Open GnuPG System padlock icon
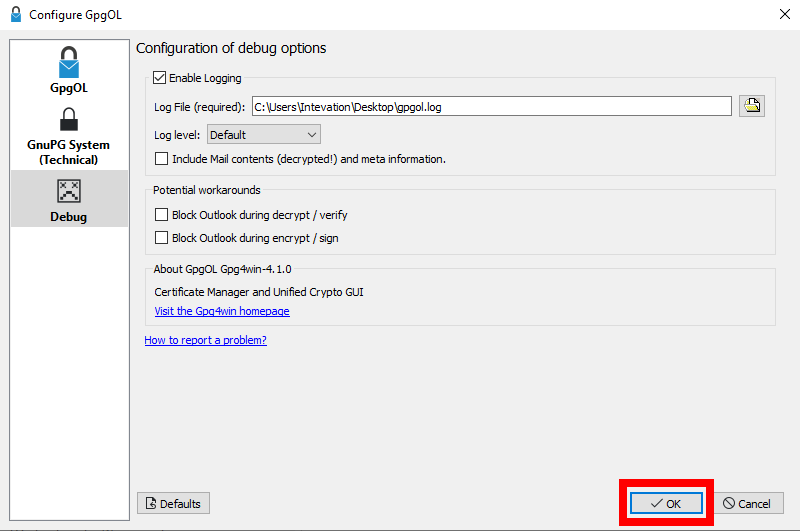800x531 pixels. pyautogui.click(x=69, y=120)
